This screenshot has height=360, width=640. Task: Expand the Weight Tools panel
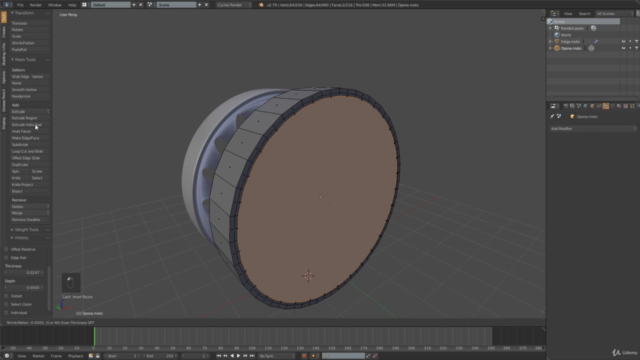click(12, 230)
